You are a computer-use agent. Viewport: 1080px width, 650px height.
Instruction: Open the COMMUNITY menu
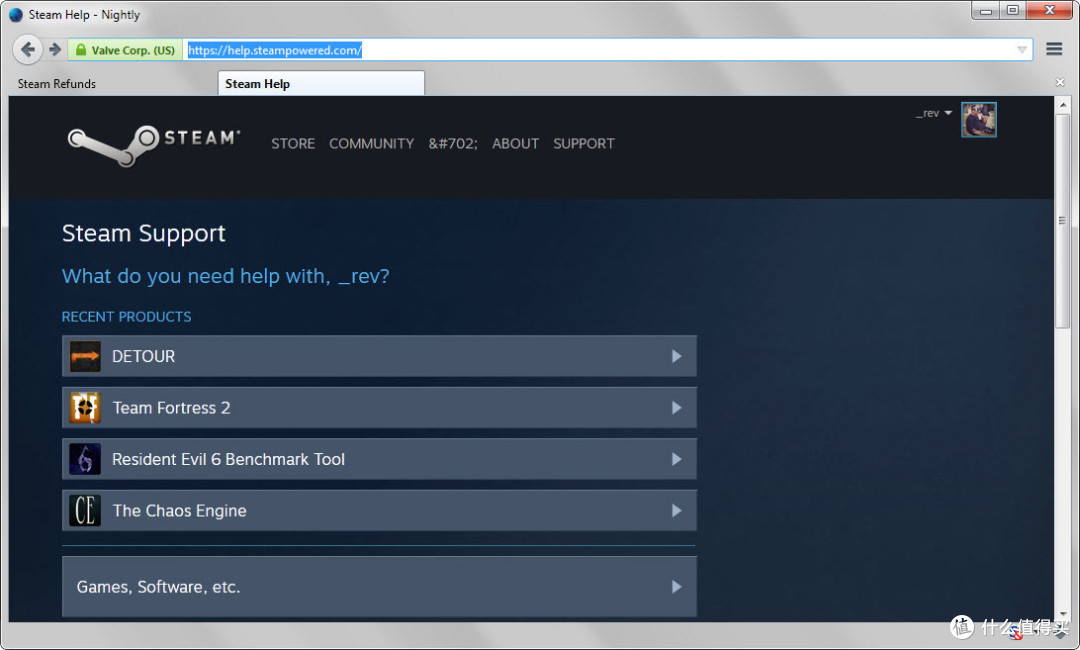tap(371, 143)
